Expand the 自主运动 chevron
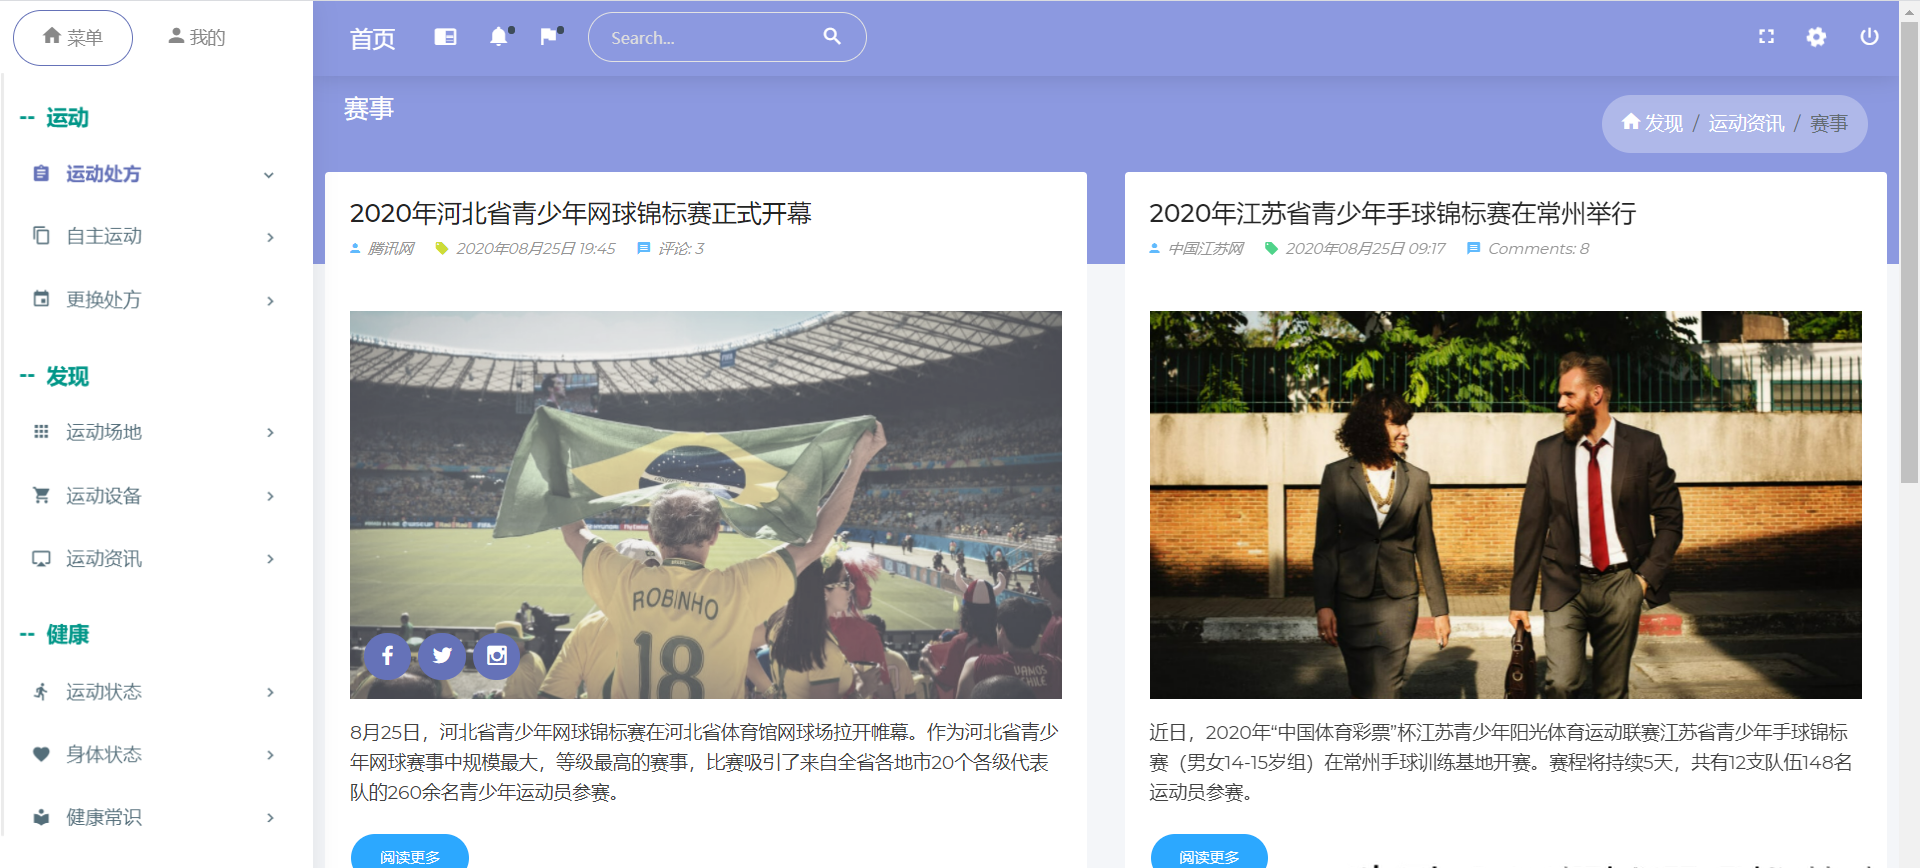Image resolution: width=1920 pixels, height=868 pixels. 270,237
